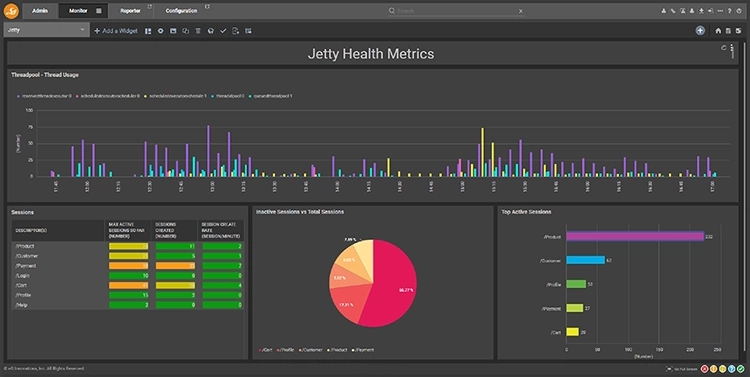This screenshot has width=750, height=377.
Task: Open the Reporter tab
Action: [130, 11]
